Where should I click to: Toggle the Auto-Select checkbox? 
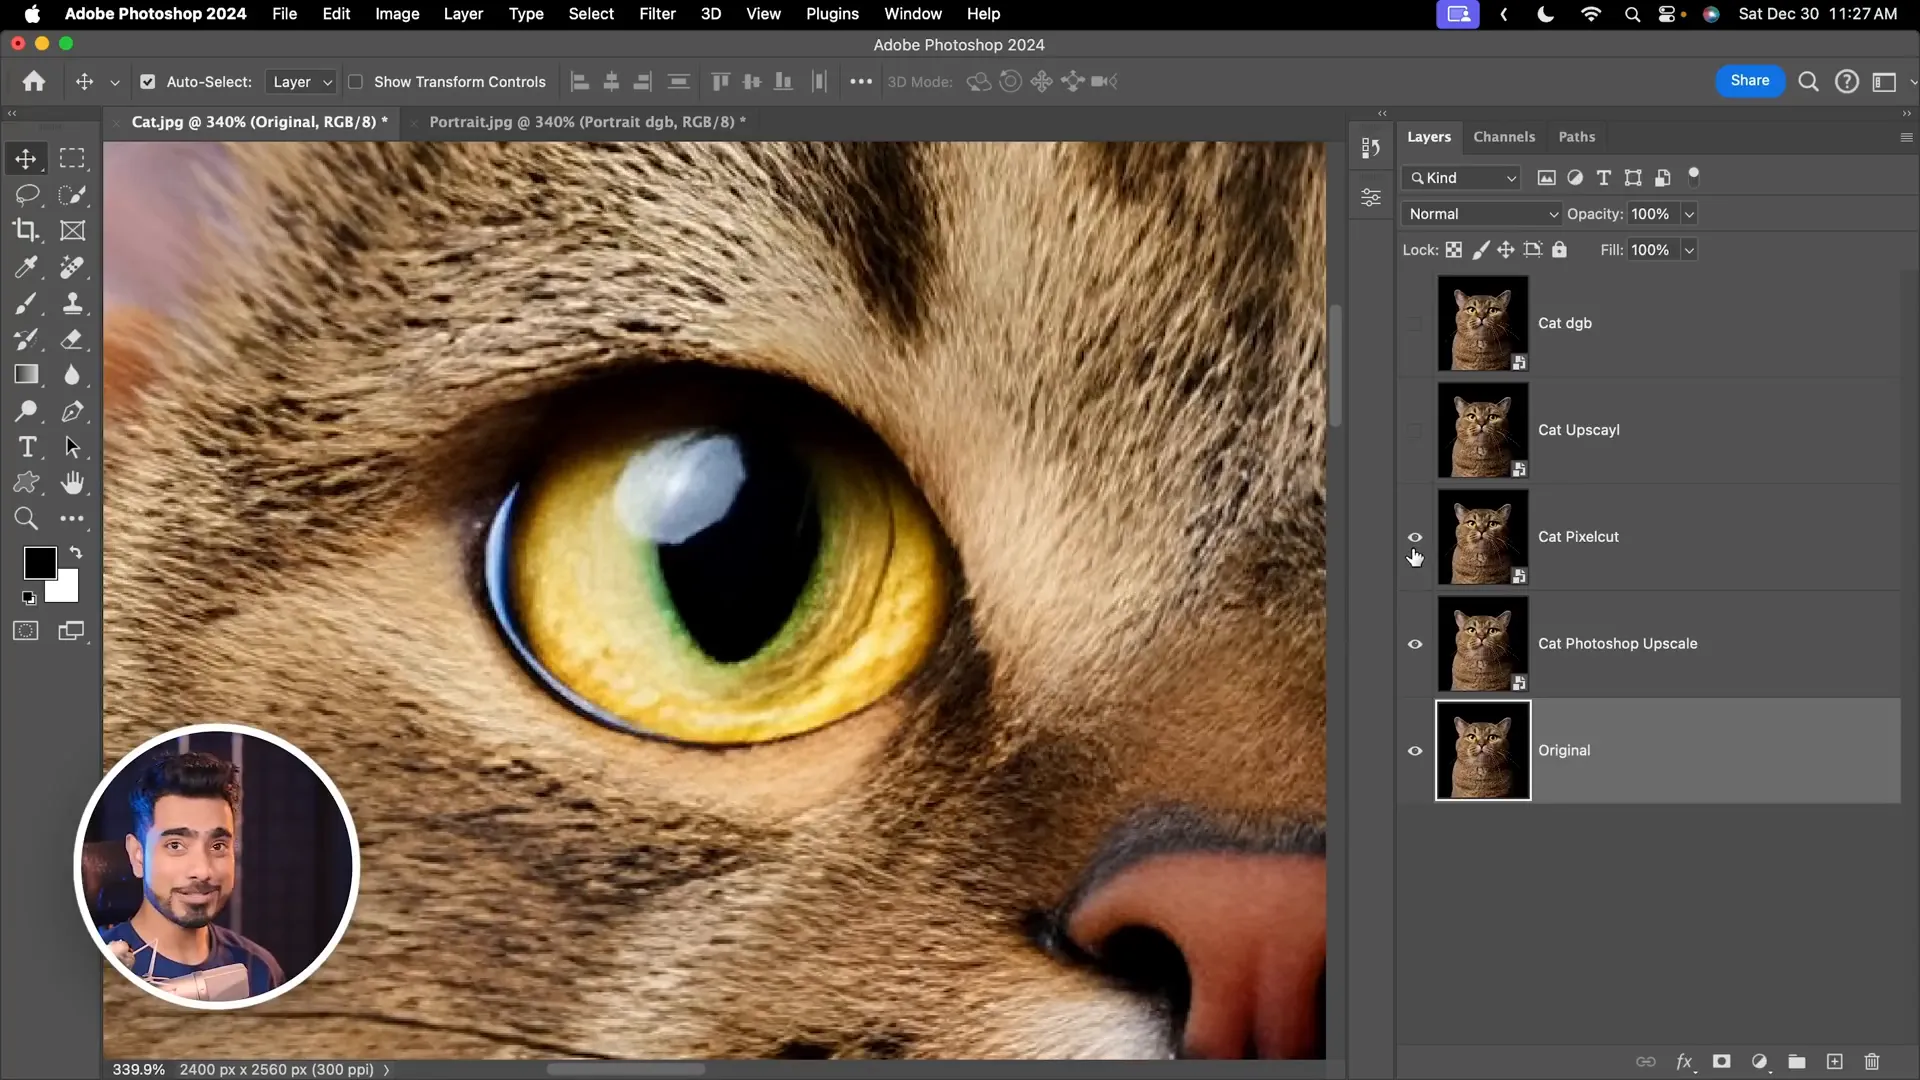[148, 82]
